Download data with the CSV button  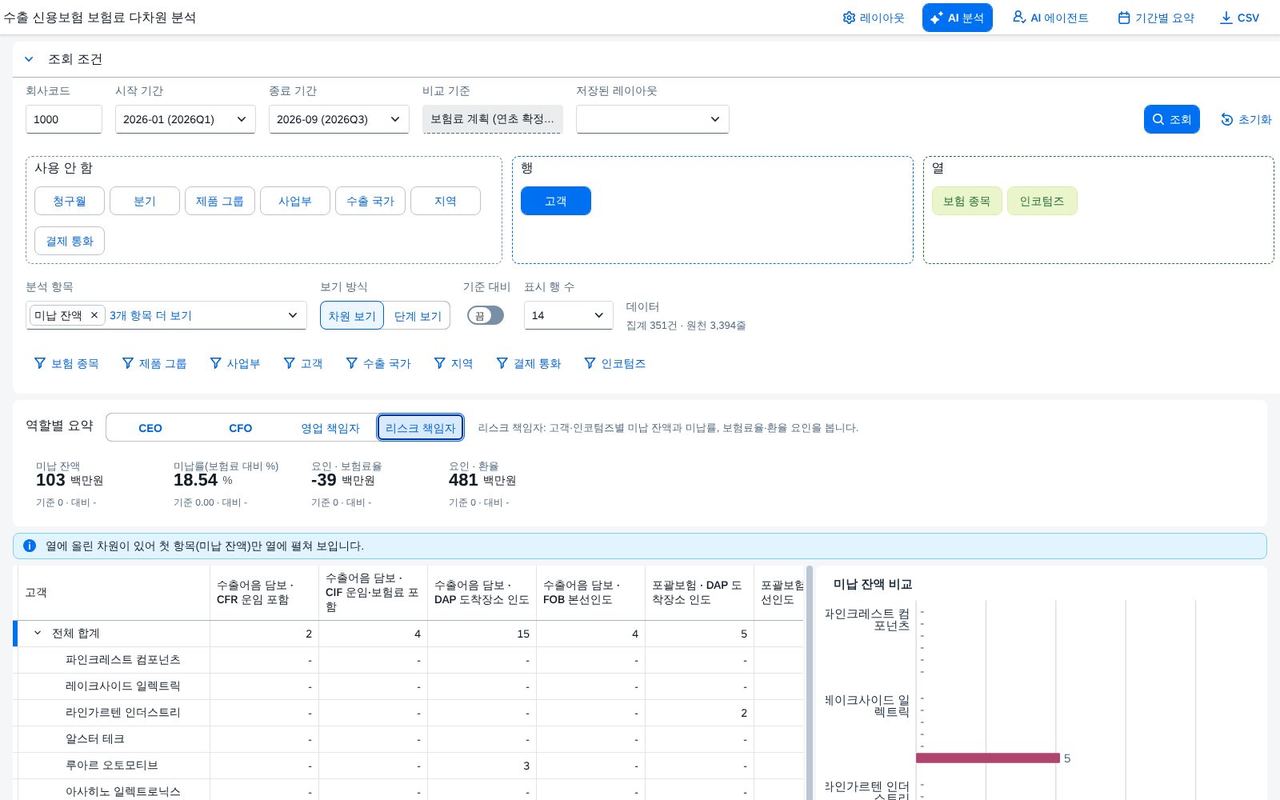pyautogui.click(x=1240, y=18)
